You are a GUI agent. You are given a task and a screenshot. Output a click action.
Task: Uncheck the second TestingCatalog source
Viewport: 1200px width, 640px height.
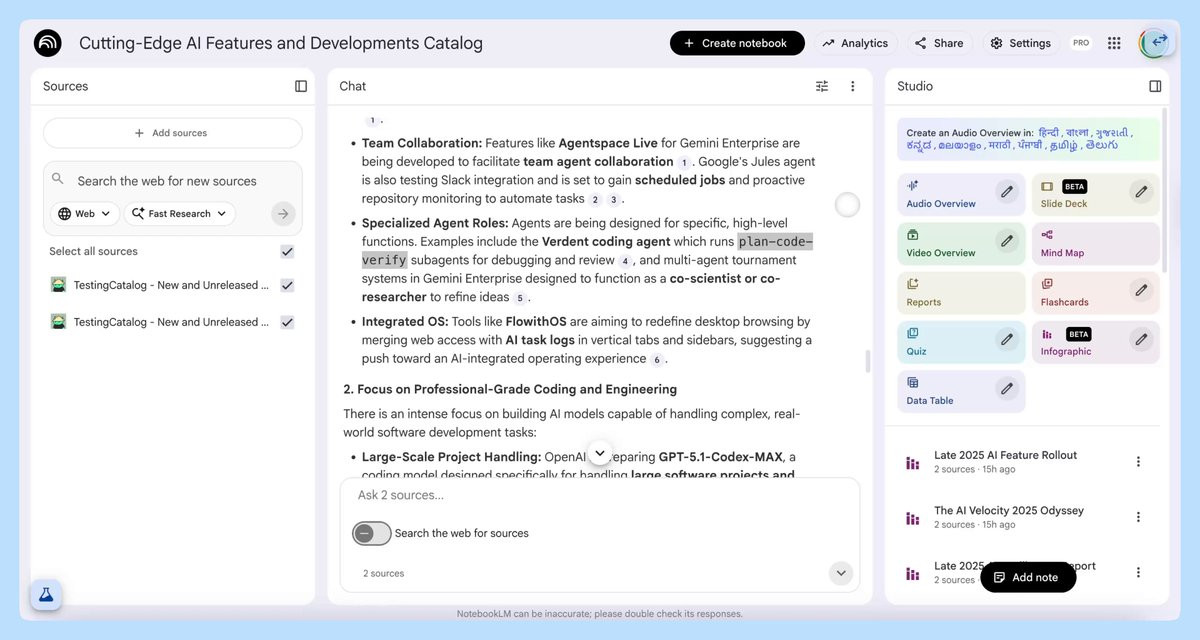[287, 322]
